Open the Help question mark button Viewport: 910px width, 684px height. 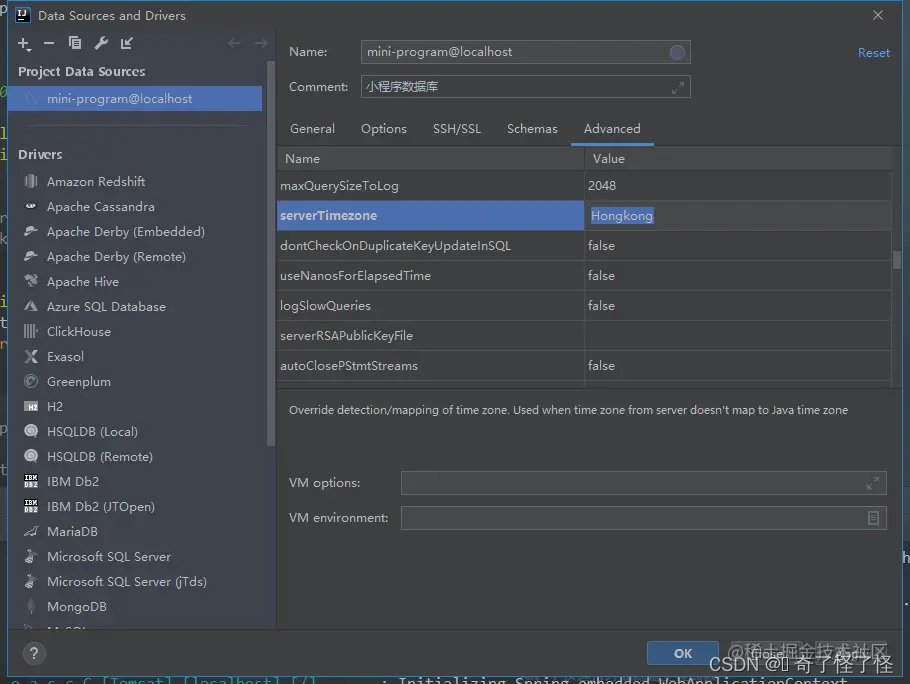(34, 653)
